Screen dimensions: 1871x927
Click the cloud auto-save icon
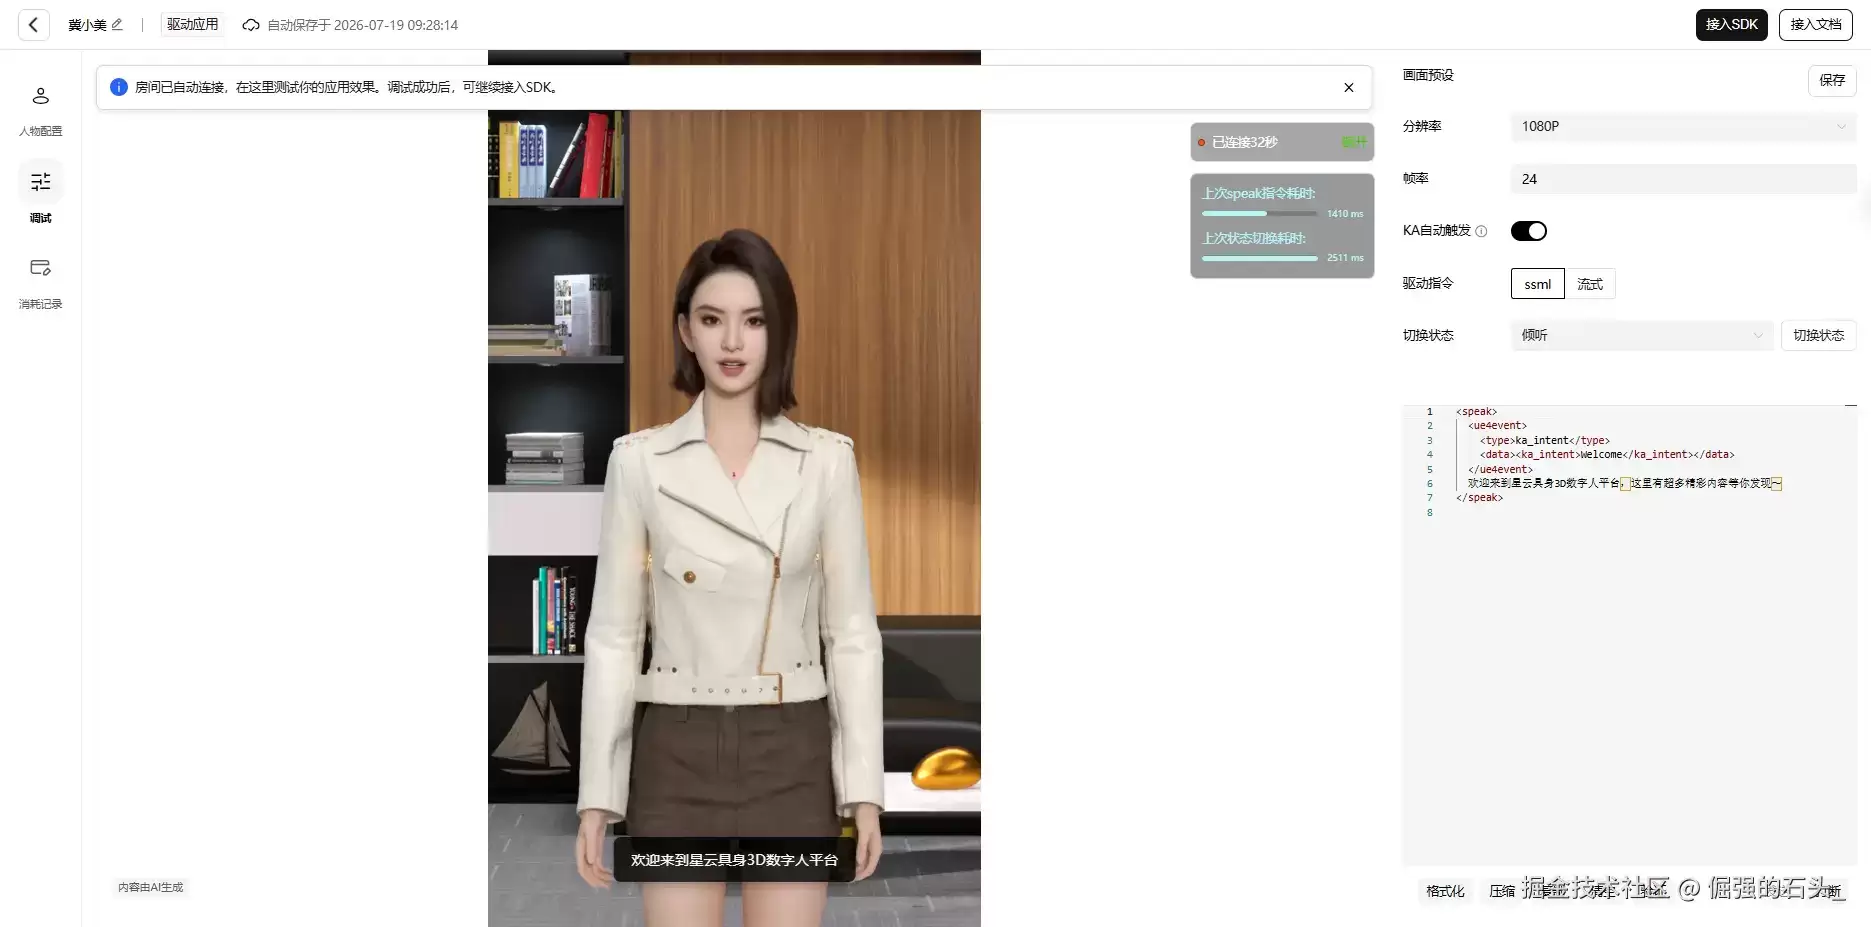[252, 25]
